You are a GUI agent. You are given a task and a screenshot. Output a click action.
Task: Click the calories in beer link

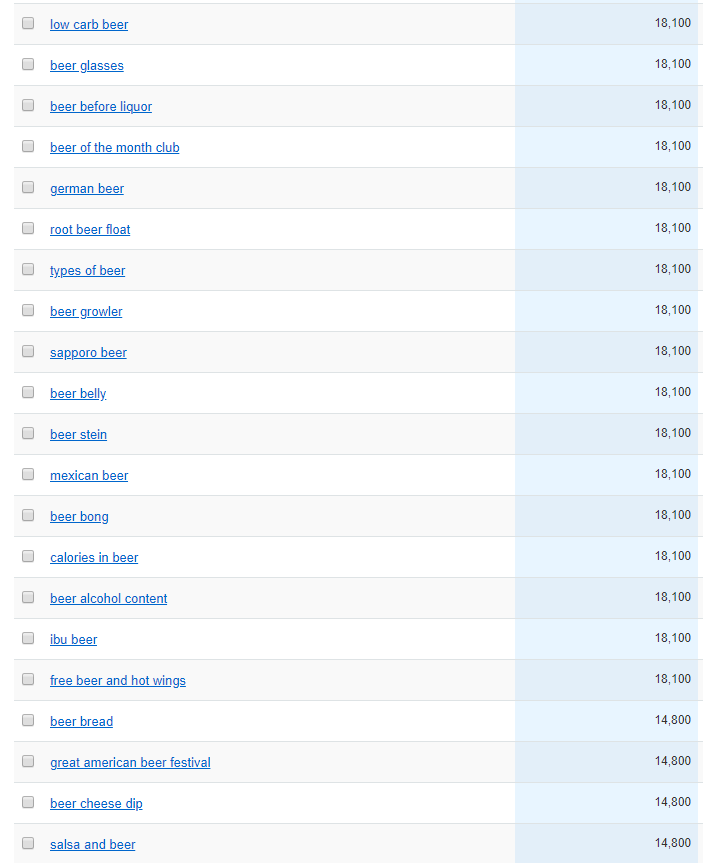click(x=94, y=557)
